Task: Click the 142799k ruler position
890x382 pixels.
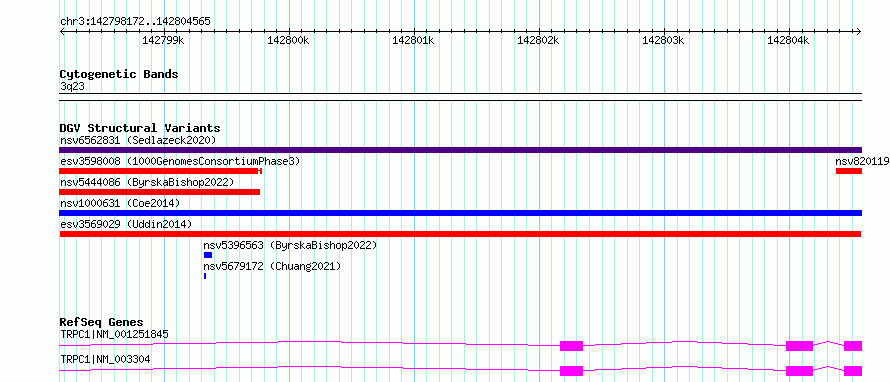Action: click(163, 40)
